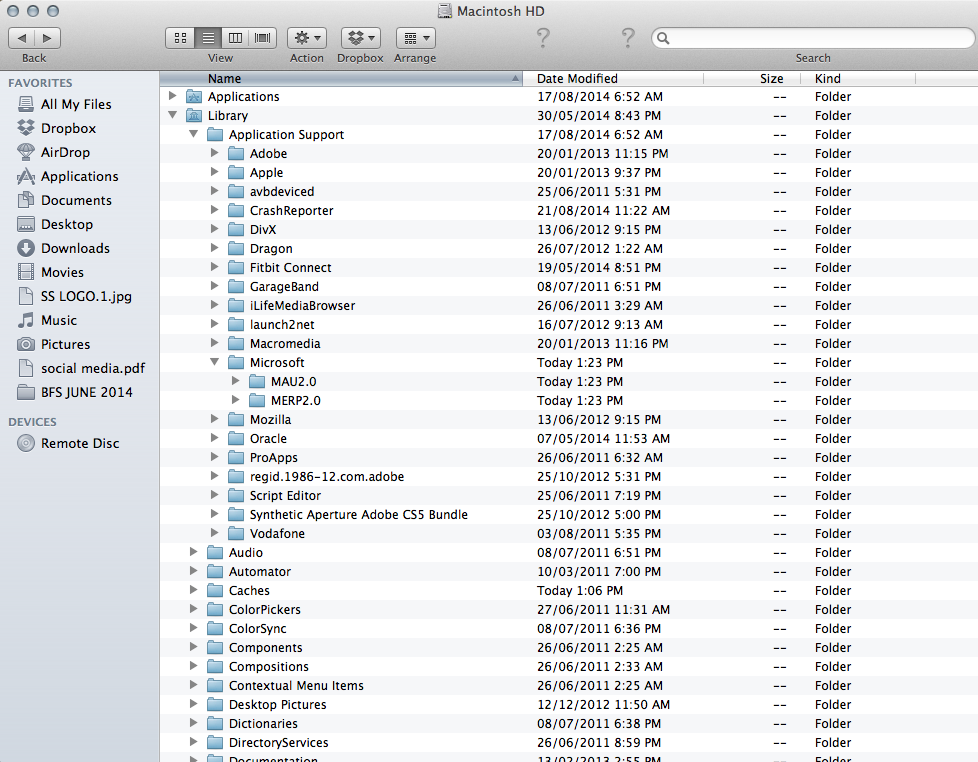This screenshot has width=978, height=762.
Task: Open AirDrop in the sidebar
Action: pyautogui.click(x=65, y=152)
